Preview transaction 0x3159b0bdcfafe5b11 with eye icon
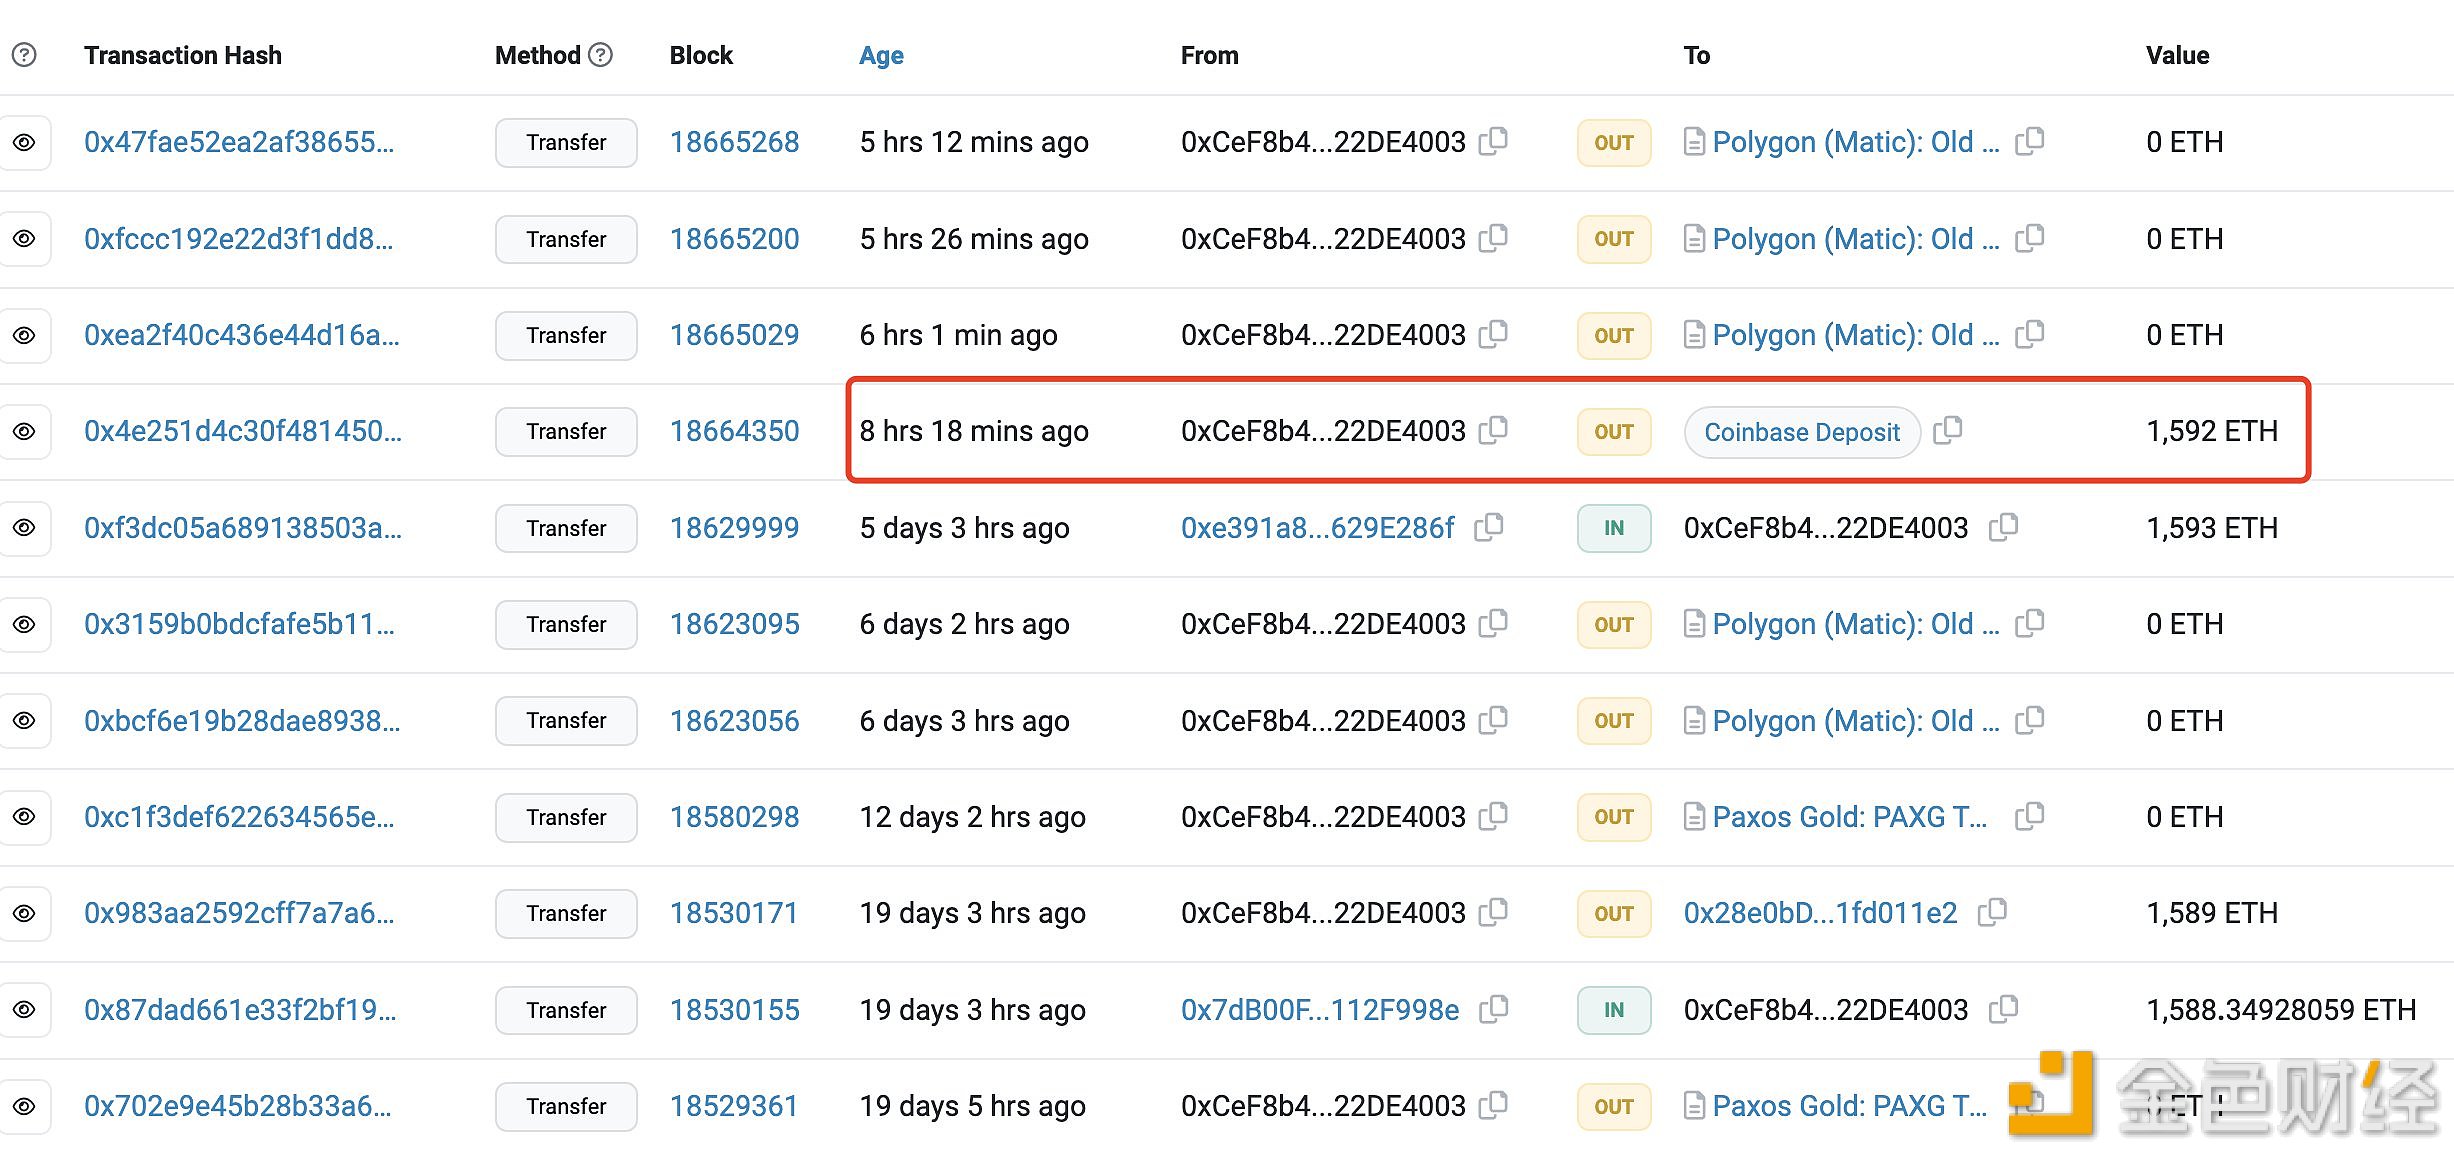This screenshot has width=2454, height=1152. 24,625
